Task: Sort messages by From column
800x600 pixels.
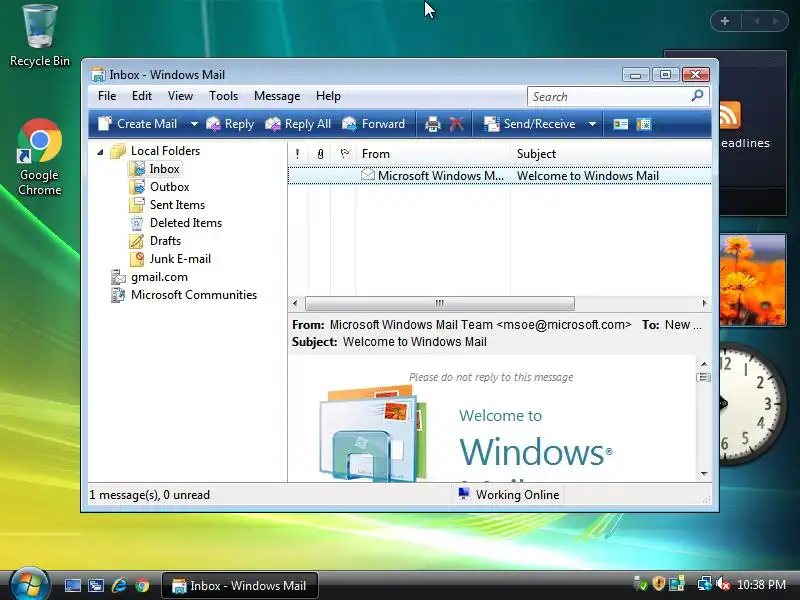Action: [x=433, y=154]
